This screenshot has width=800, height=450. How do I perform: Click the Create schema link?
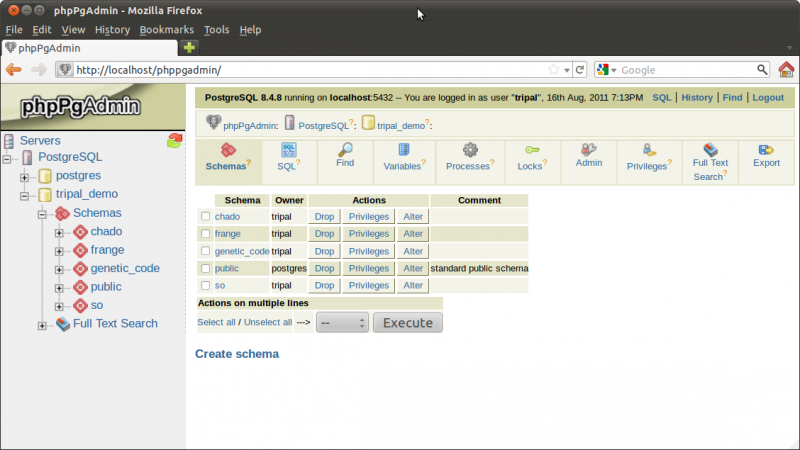pos(237,354)
